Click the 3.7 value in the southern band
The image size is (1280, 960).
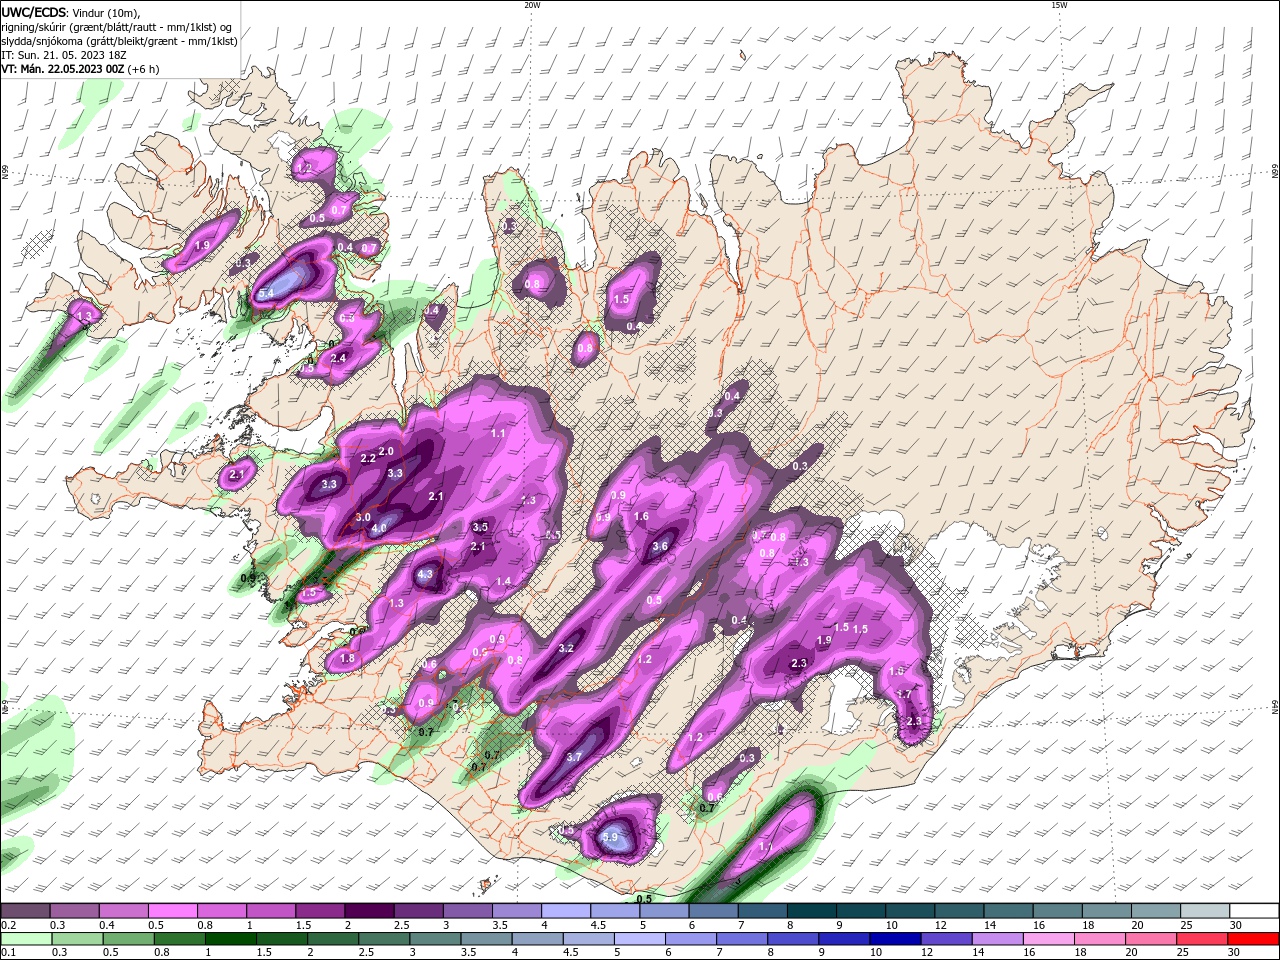coord(574,758)
